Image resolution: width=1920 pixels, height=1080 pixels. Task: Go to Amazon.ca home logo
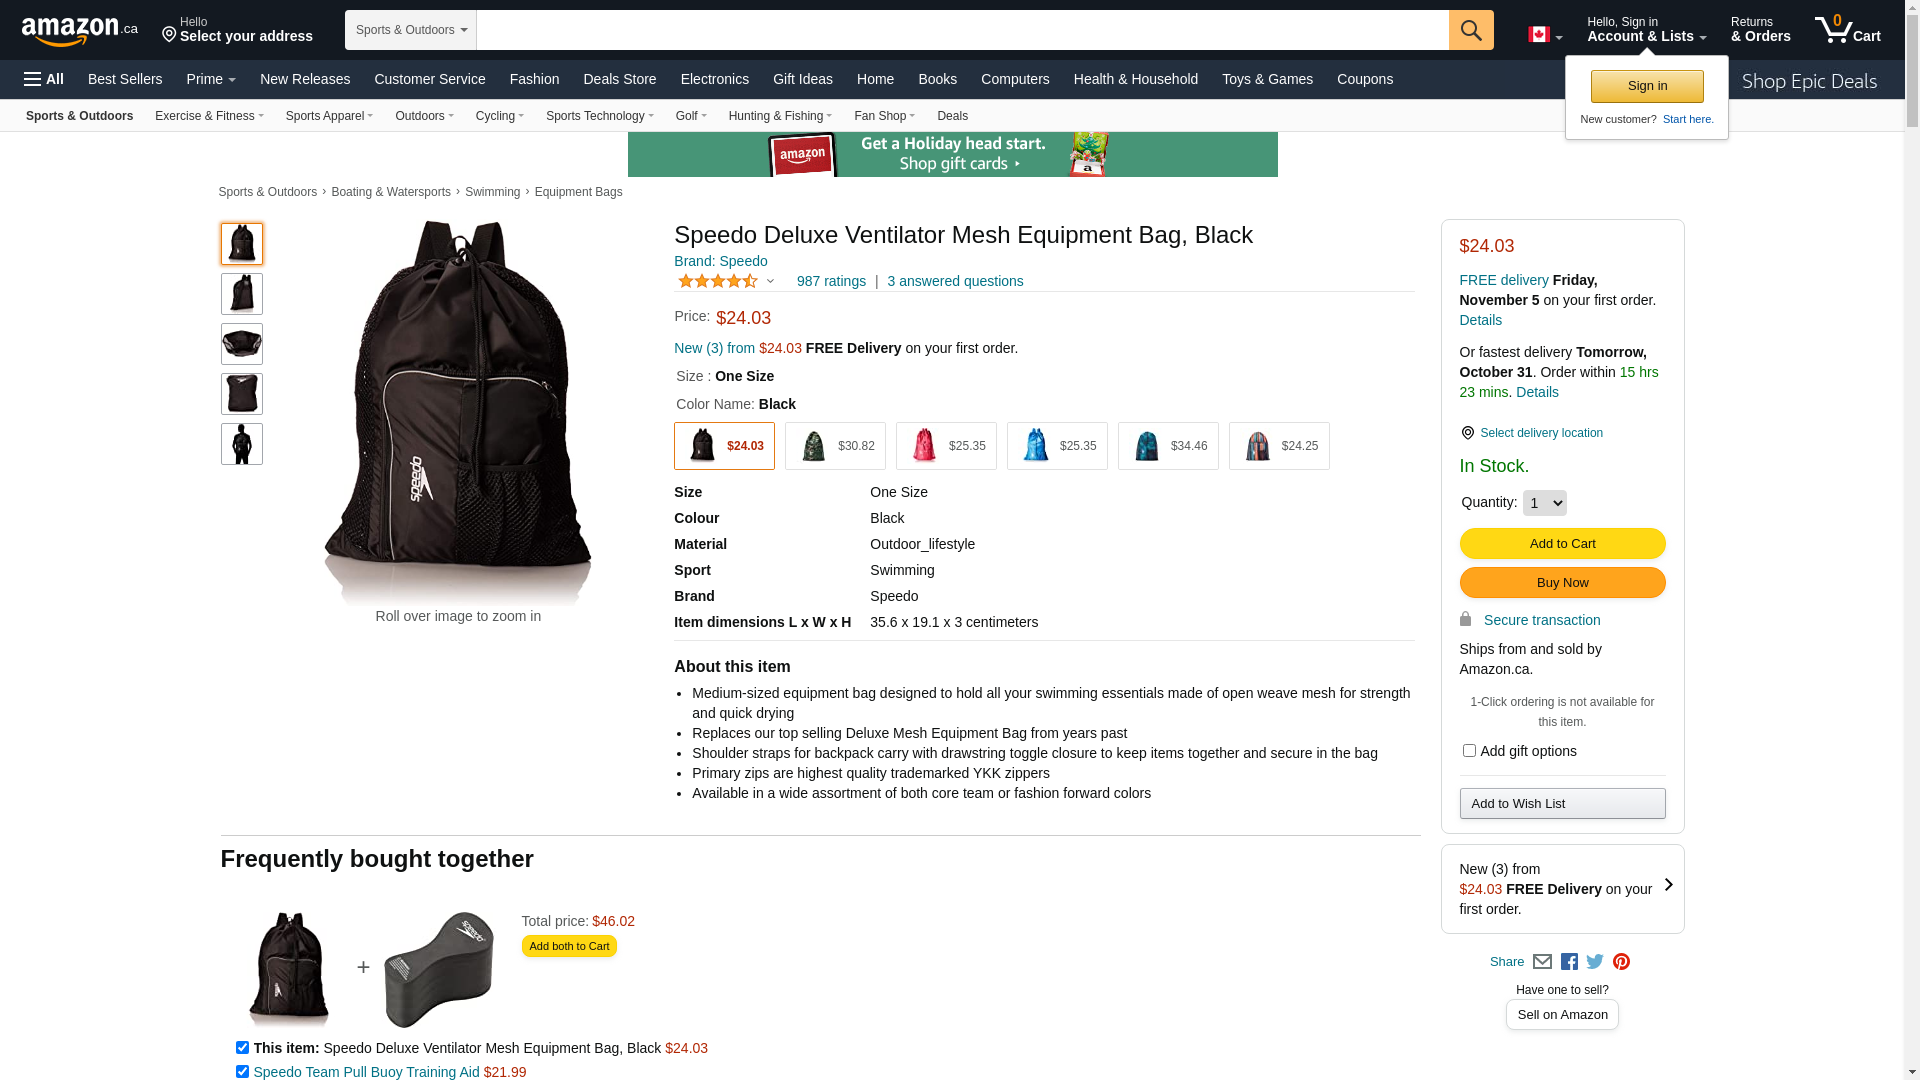80,31
